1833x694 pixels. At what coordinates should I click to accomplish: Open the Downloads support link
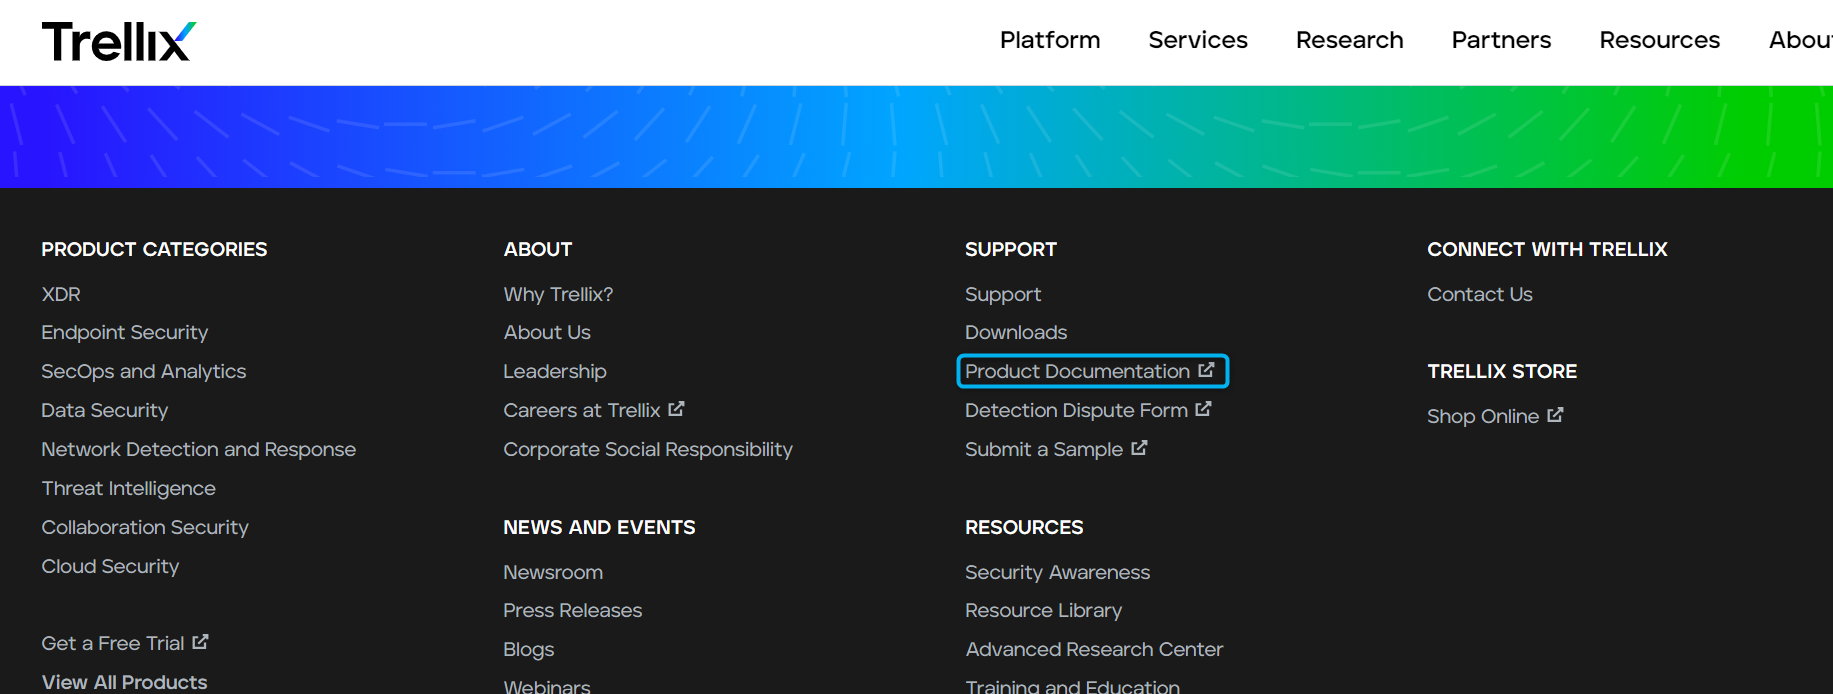point(1015,332)
